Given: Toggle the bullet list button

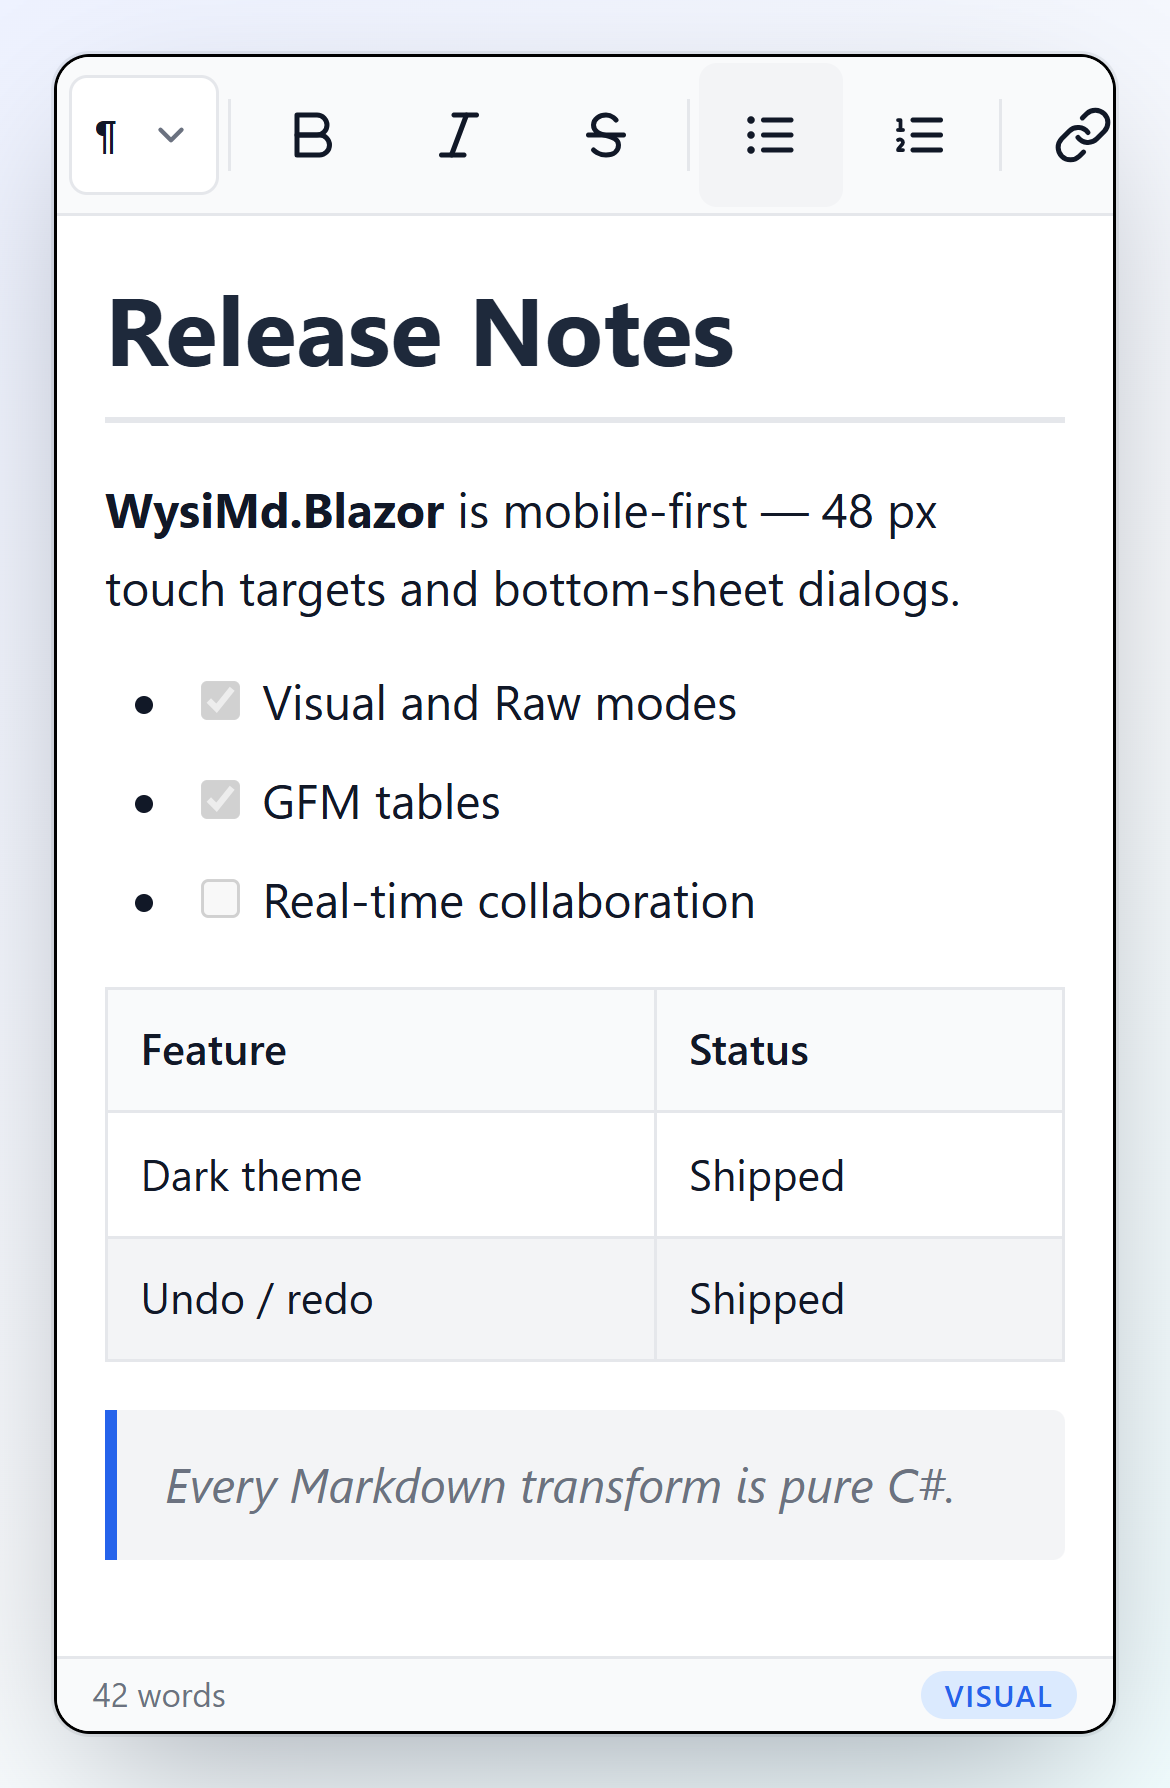Looking at the screenshot, I should tap(770, 135).
